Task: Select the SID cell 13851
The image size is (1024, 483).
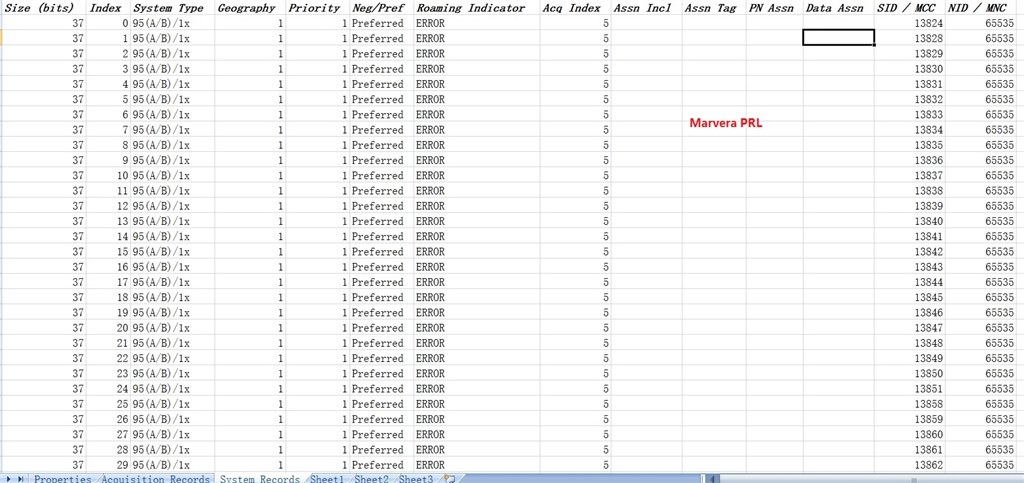Action: (910, 388)
